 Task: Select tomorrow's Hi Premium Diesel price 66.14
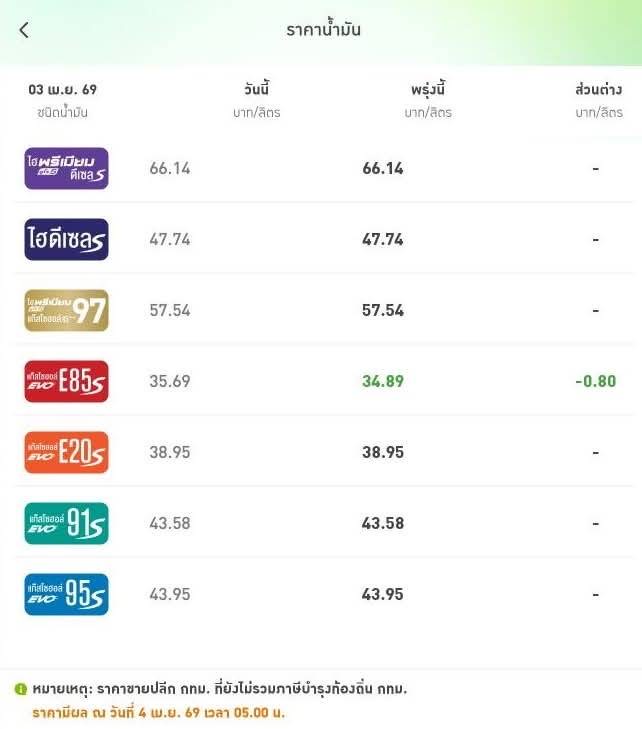click(383, 168)
